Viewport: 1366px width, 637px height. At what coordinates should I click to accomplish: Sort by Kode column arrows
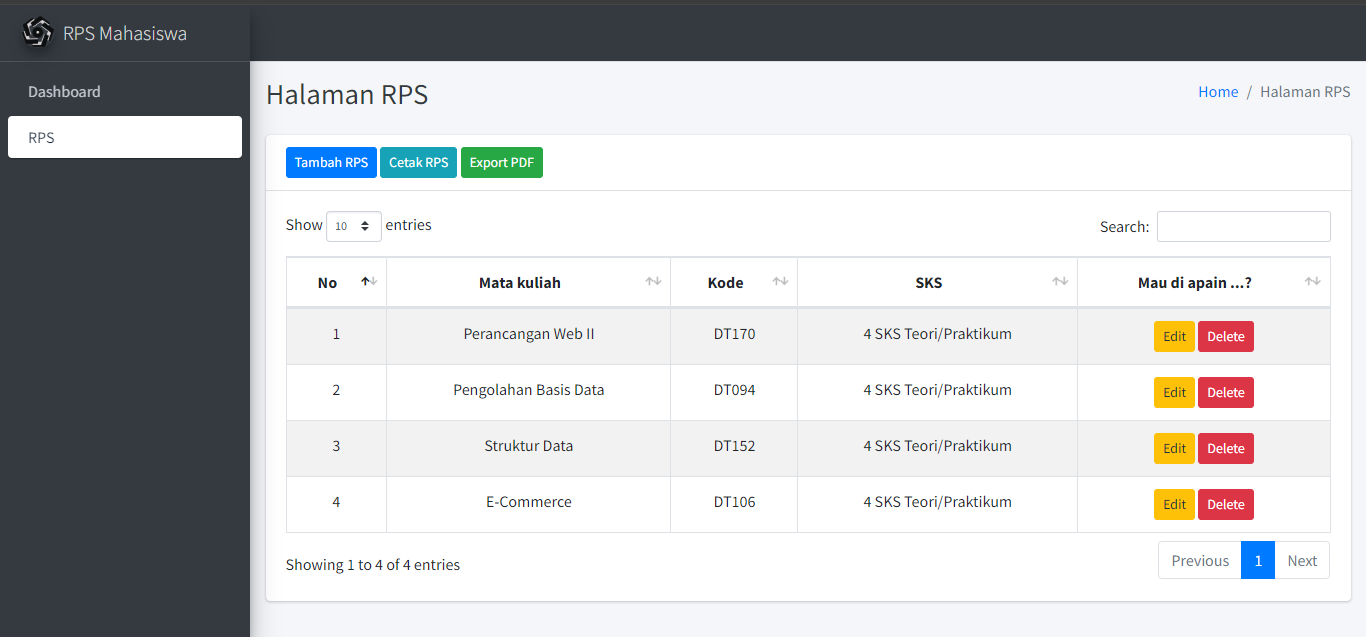pyautogui.click(x=780, y=282)
